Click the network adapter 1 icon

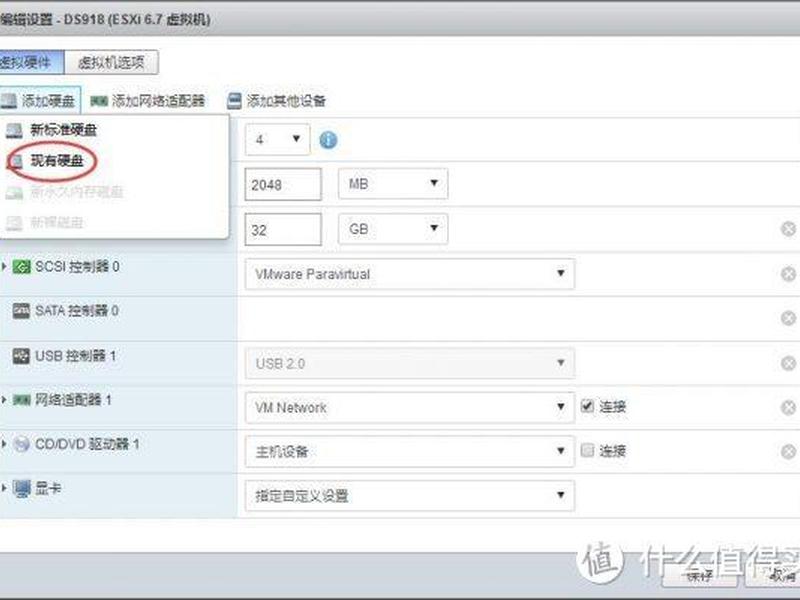[x=21, y=400]
